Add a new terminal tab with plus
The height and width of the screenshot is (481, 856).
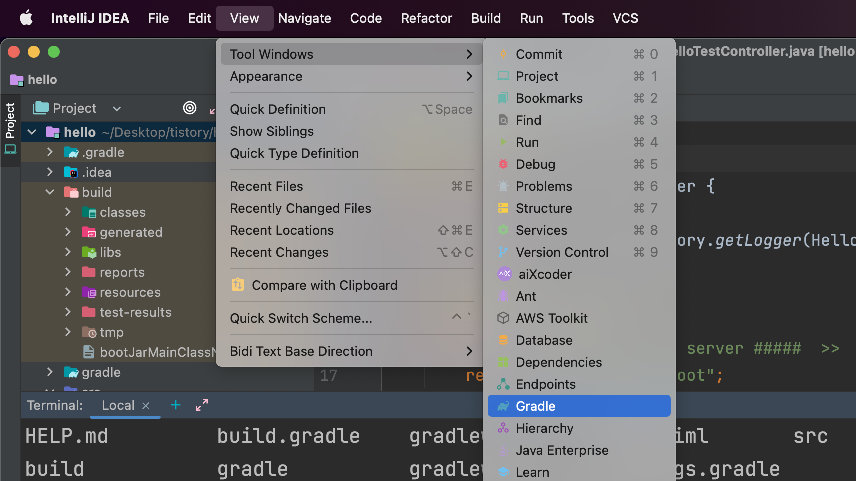tap(175, 405)
